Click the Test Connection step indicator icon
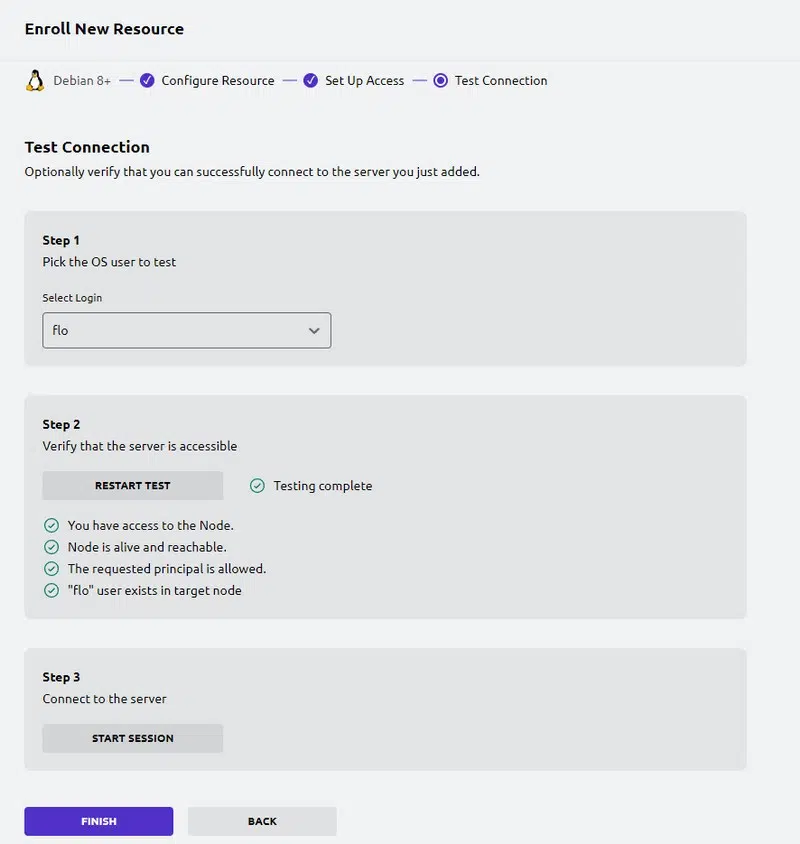800x844 pixels. [x=441, y=81]
